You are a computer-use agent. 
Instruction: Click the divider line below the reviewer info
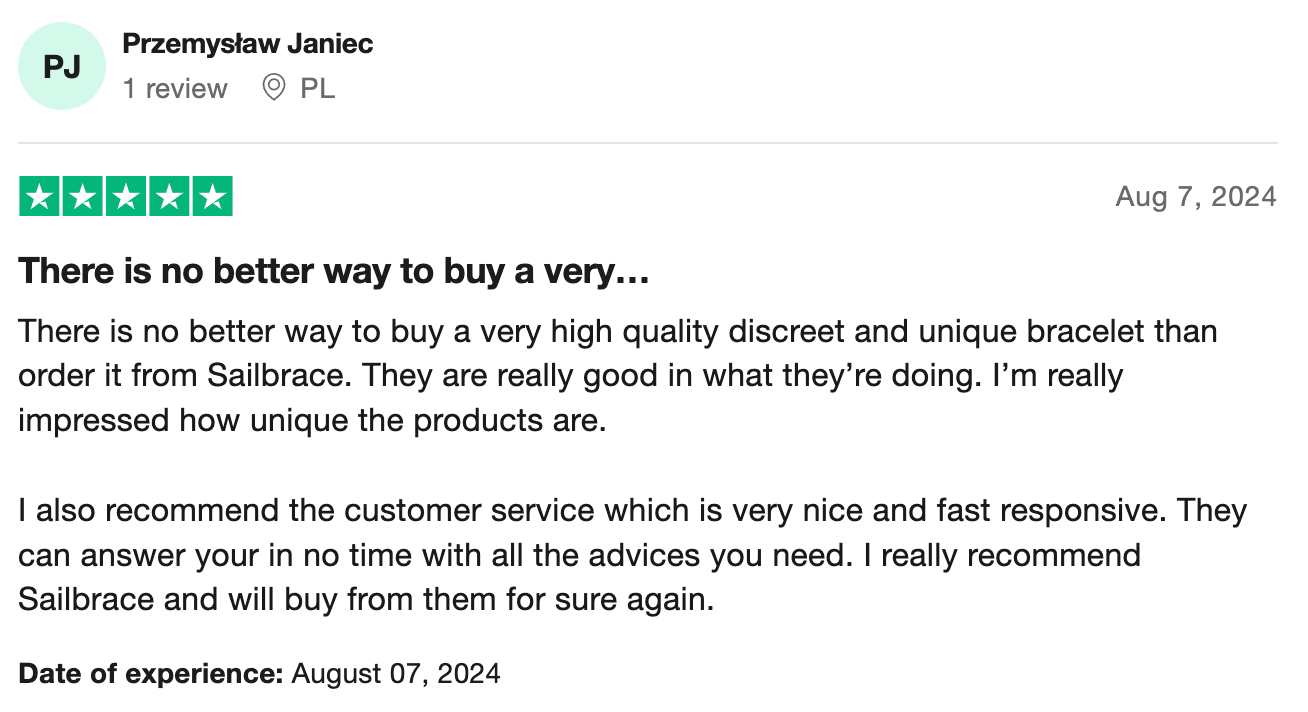(648, 143)
